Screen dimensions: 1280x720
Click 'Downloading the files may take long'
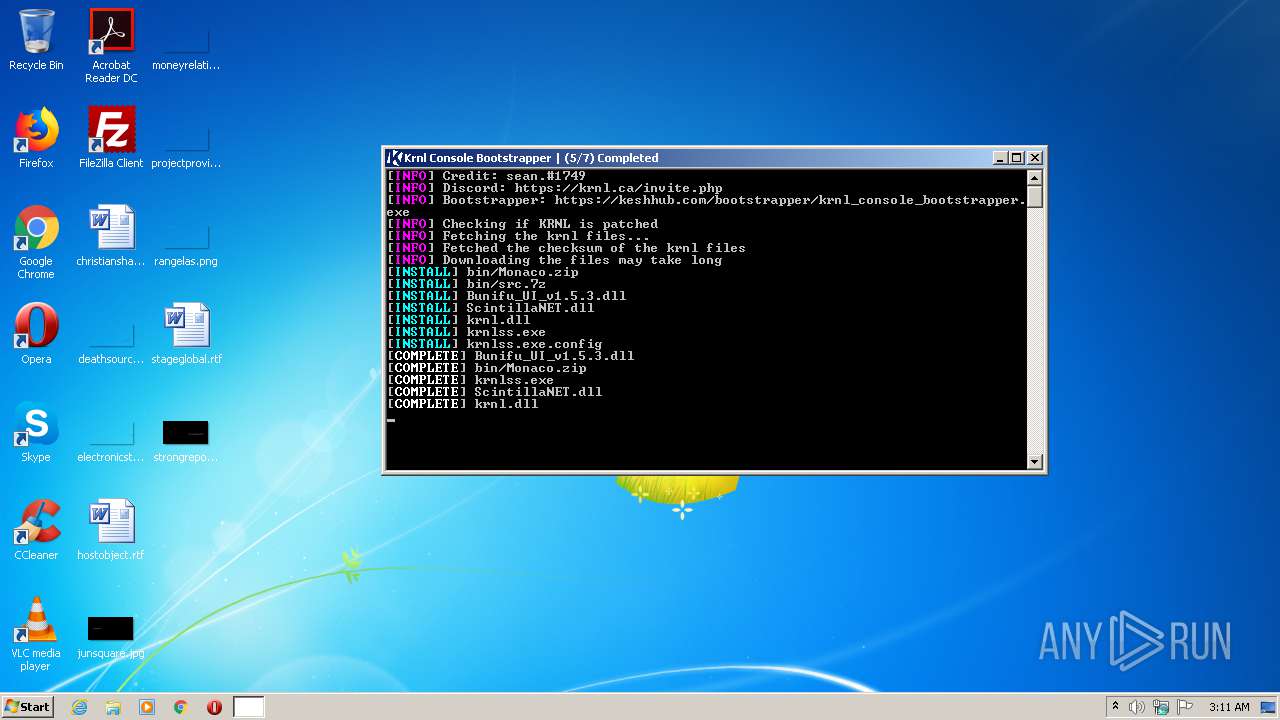coord(554,260)
